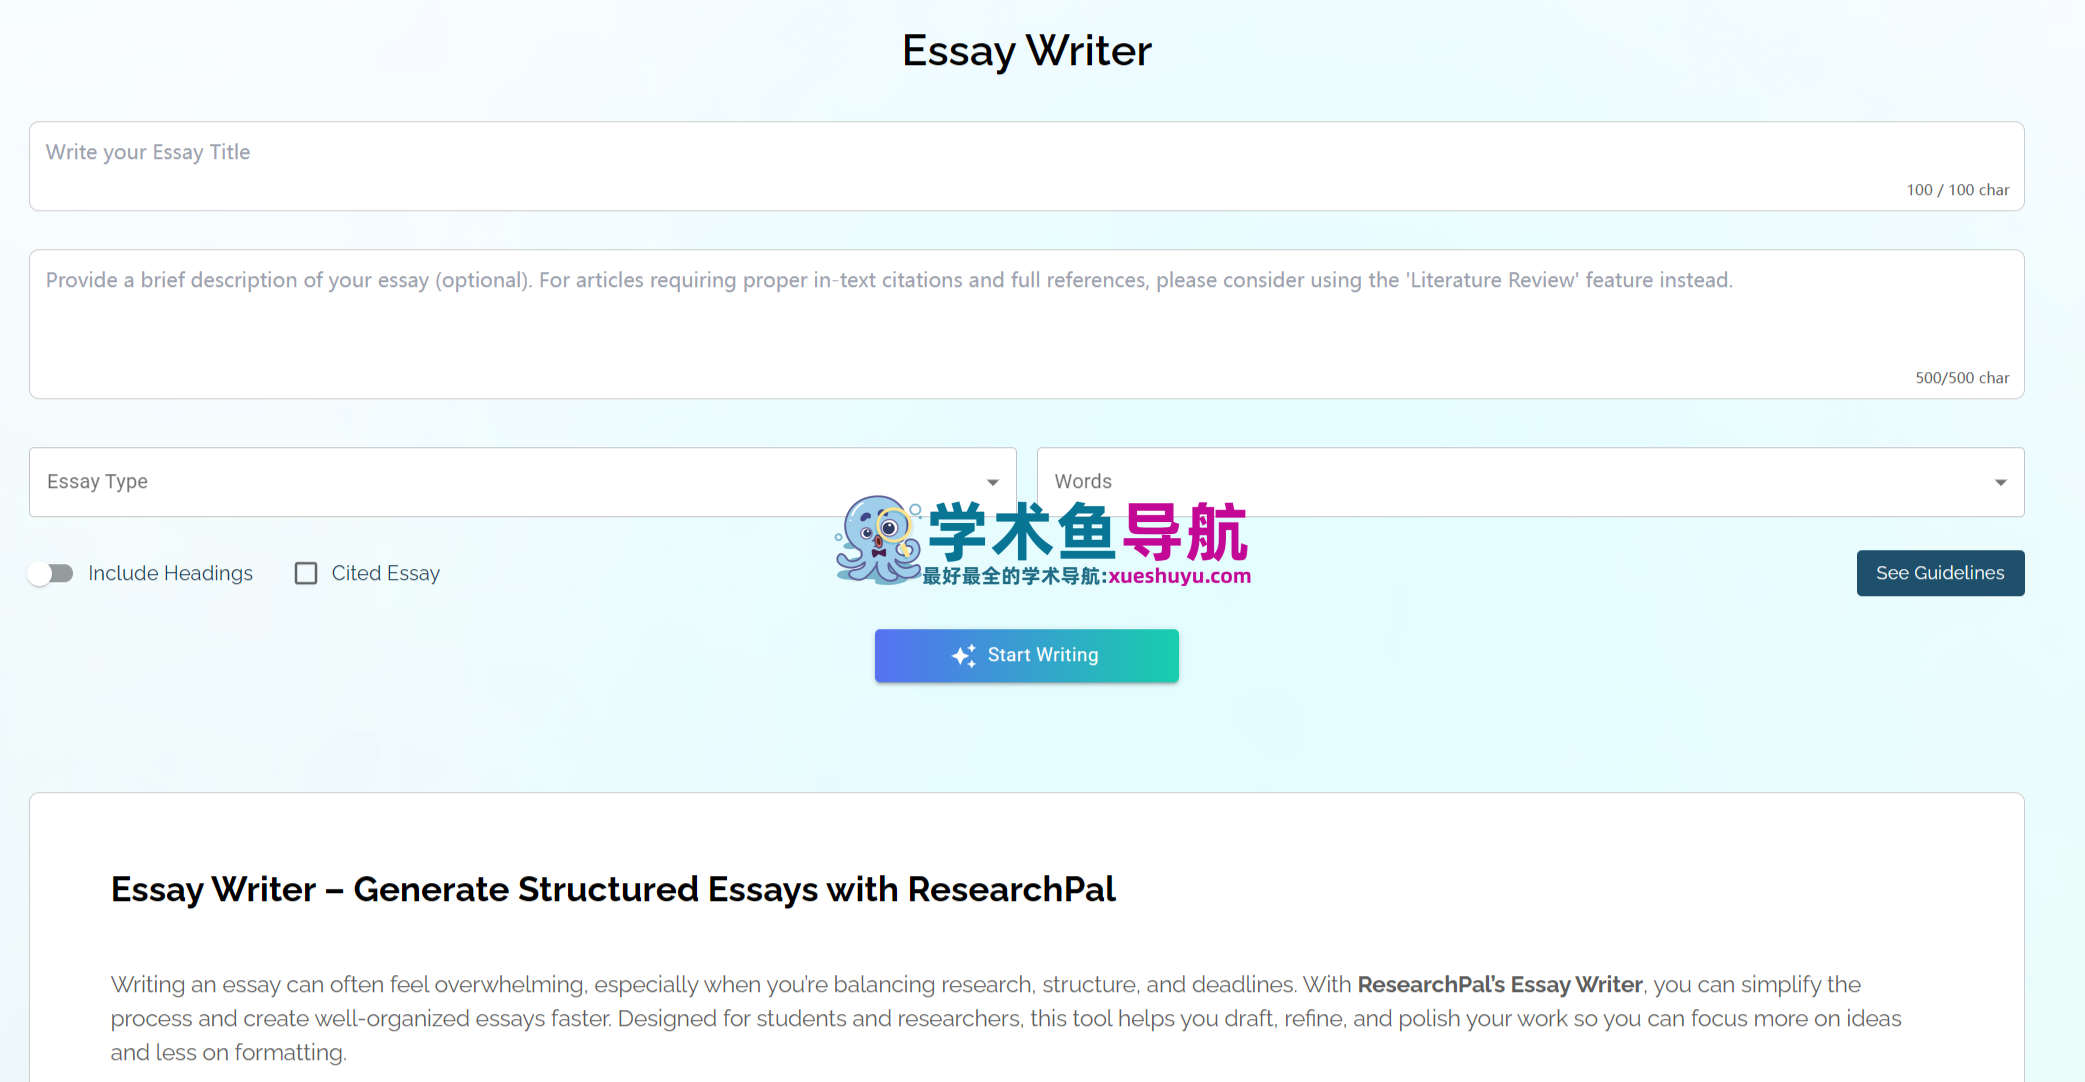Image resolution: width=2085 pixels, height=1082 pixels.
Task: Click the Essay Type dropdown arrow
Action: coord(992,482)
